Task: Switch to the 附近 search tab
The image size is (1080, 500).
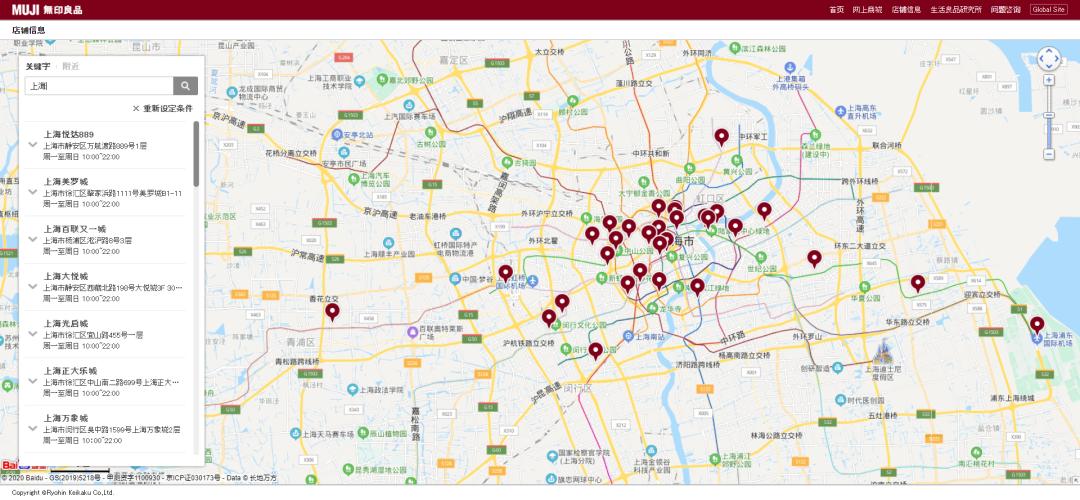Action: tap(70, 66)
